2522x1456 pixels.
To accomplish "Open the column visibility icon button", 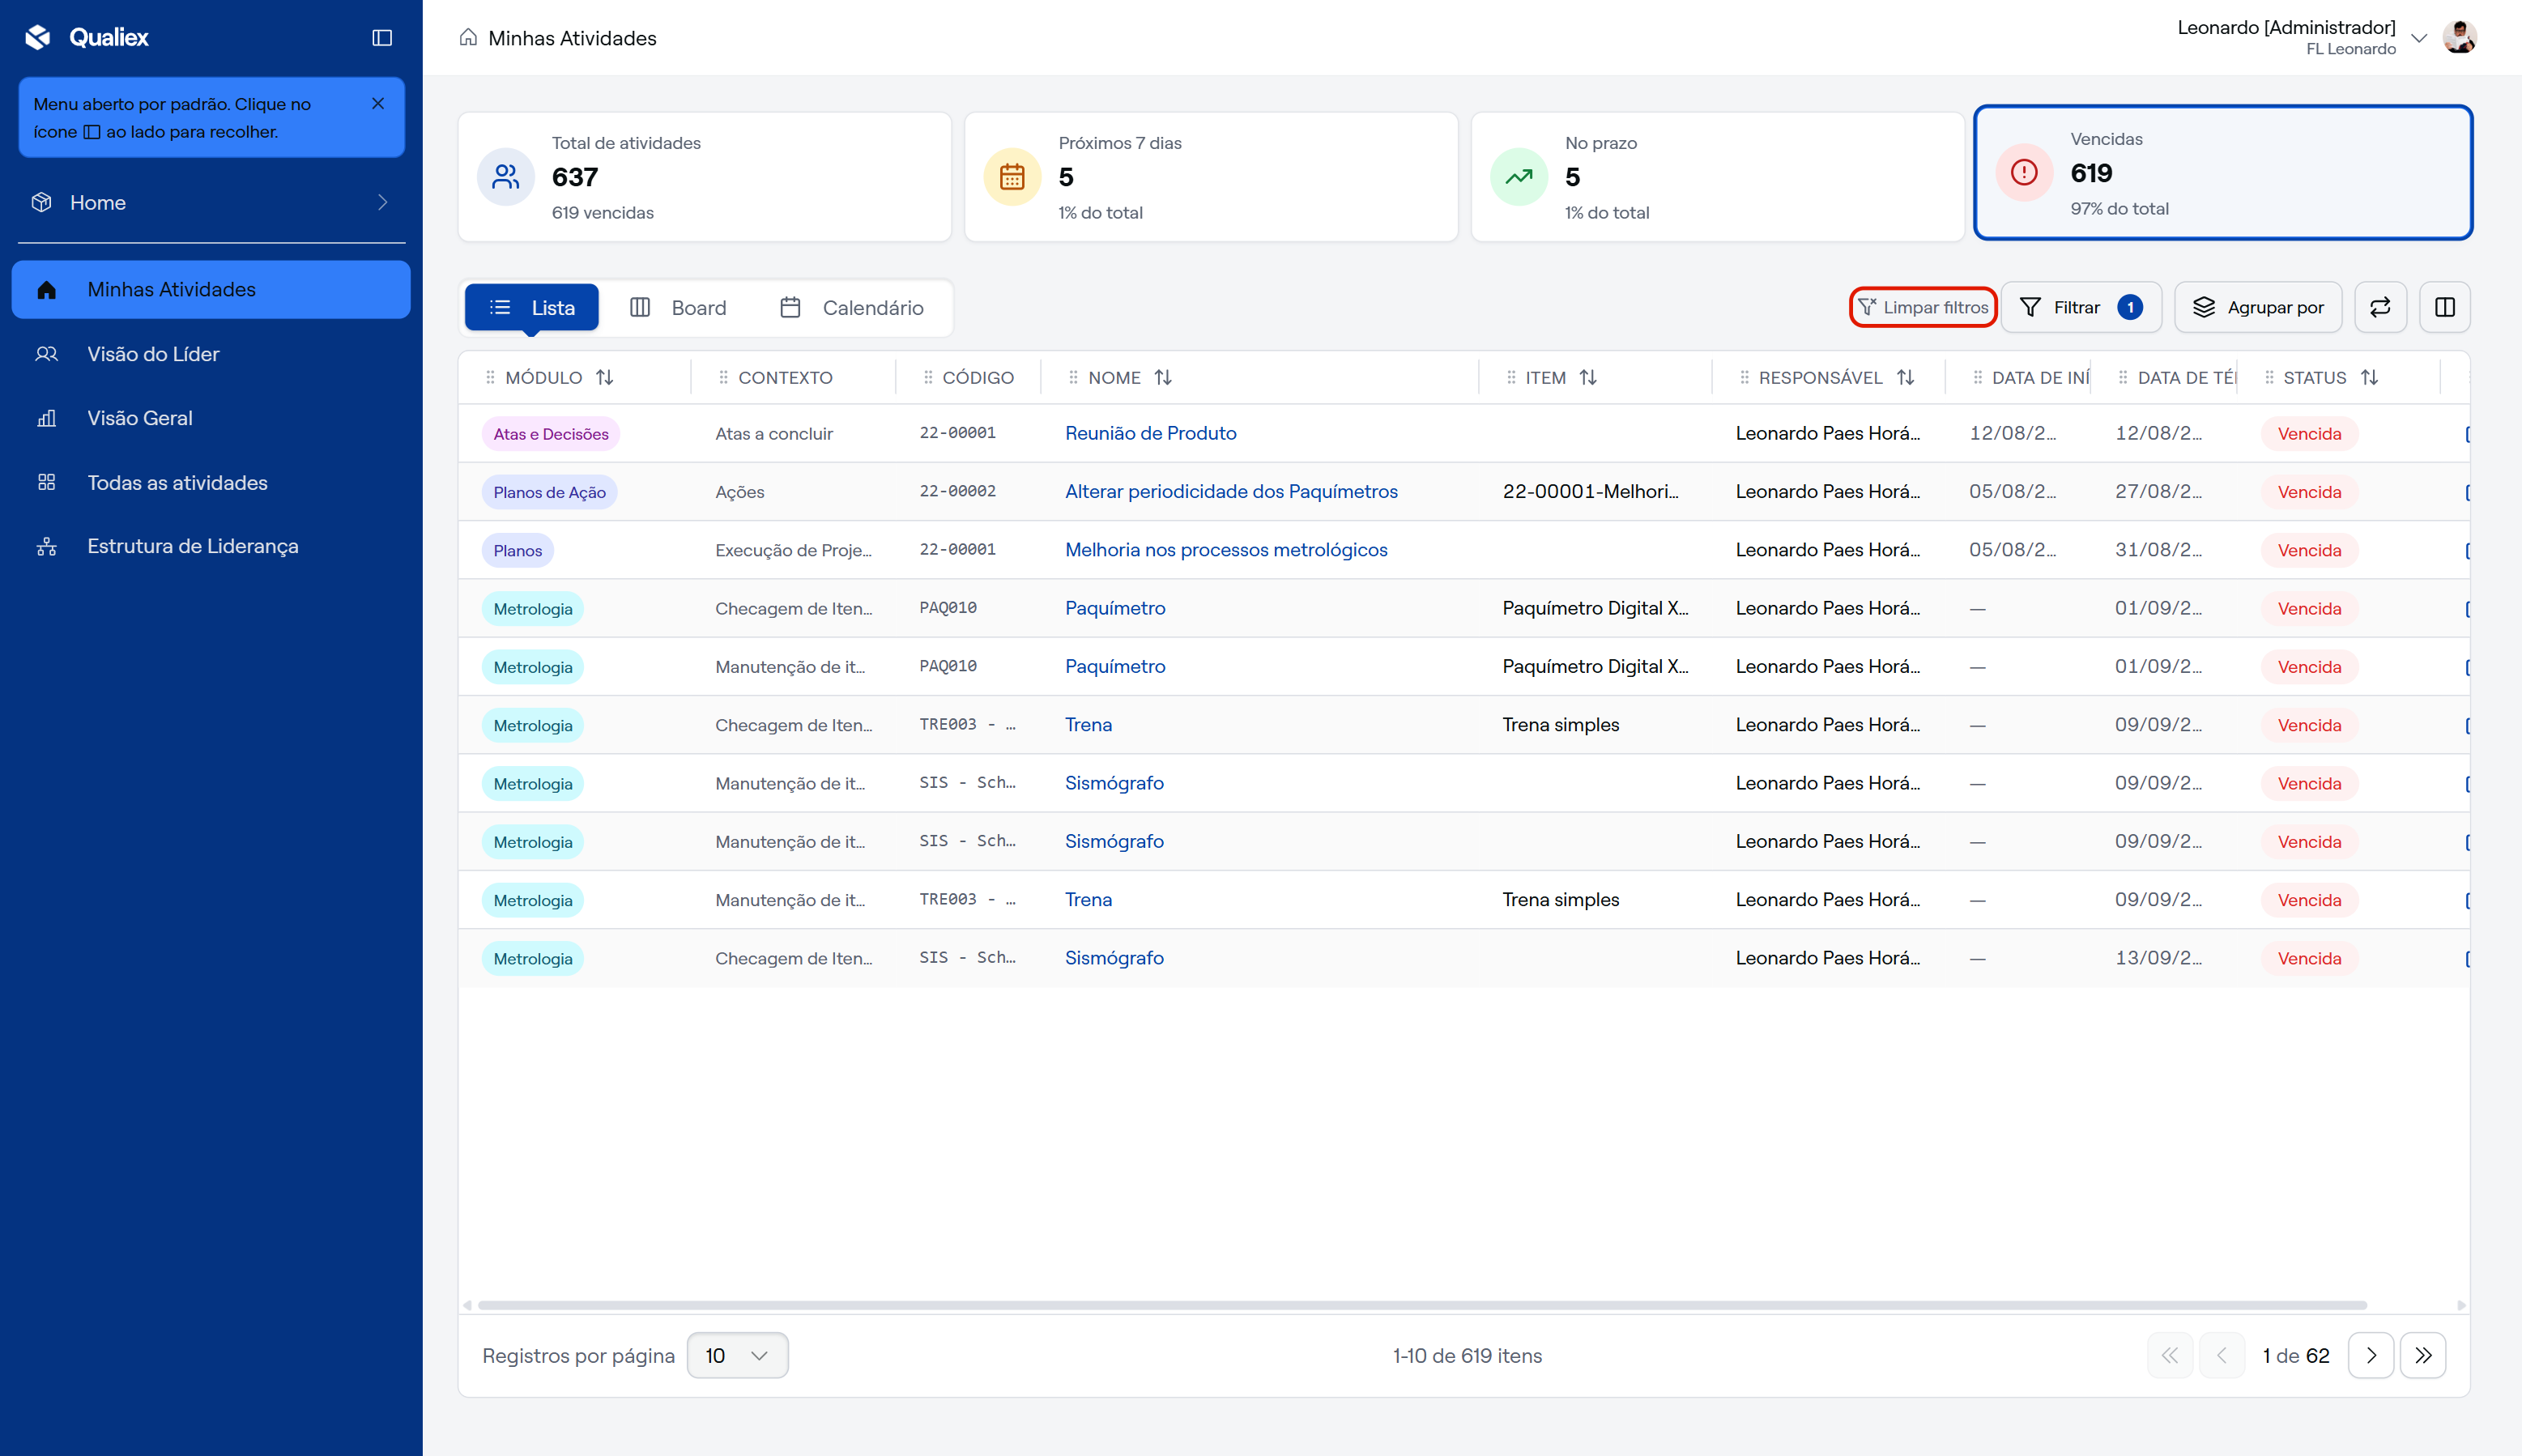I will point(2444,307).
